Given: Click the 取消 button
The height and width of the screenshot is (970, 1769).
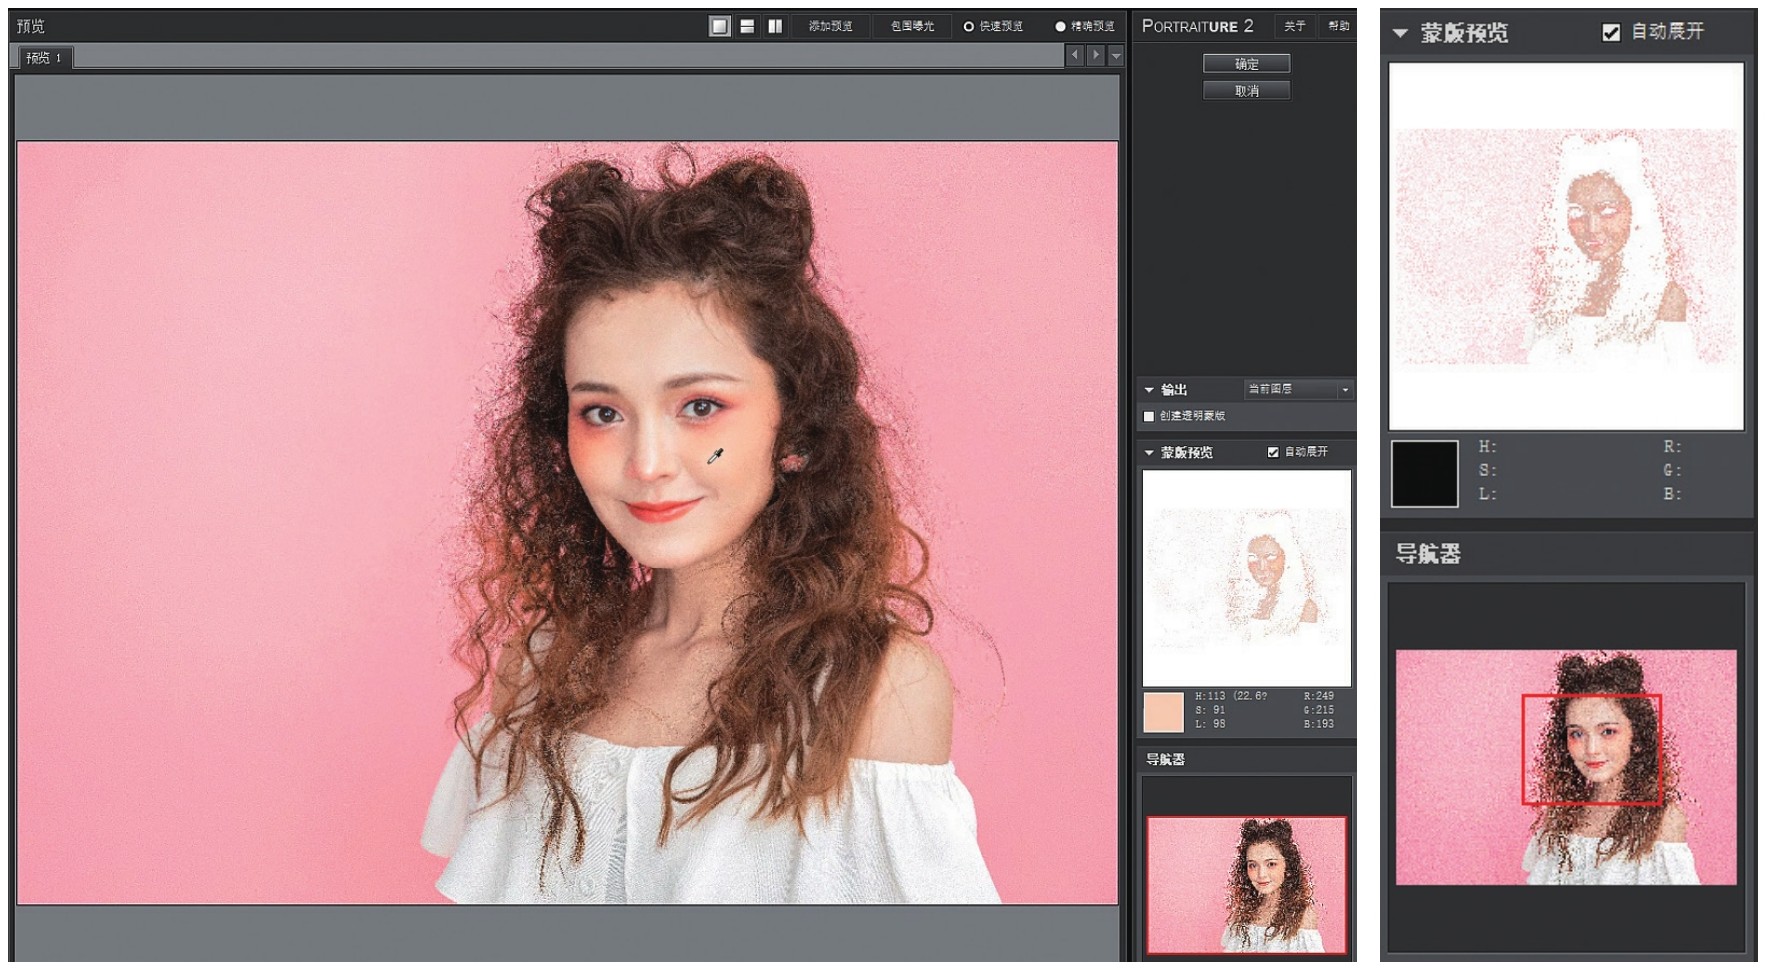Looking at the screenshot, I should (1246, 91).
